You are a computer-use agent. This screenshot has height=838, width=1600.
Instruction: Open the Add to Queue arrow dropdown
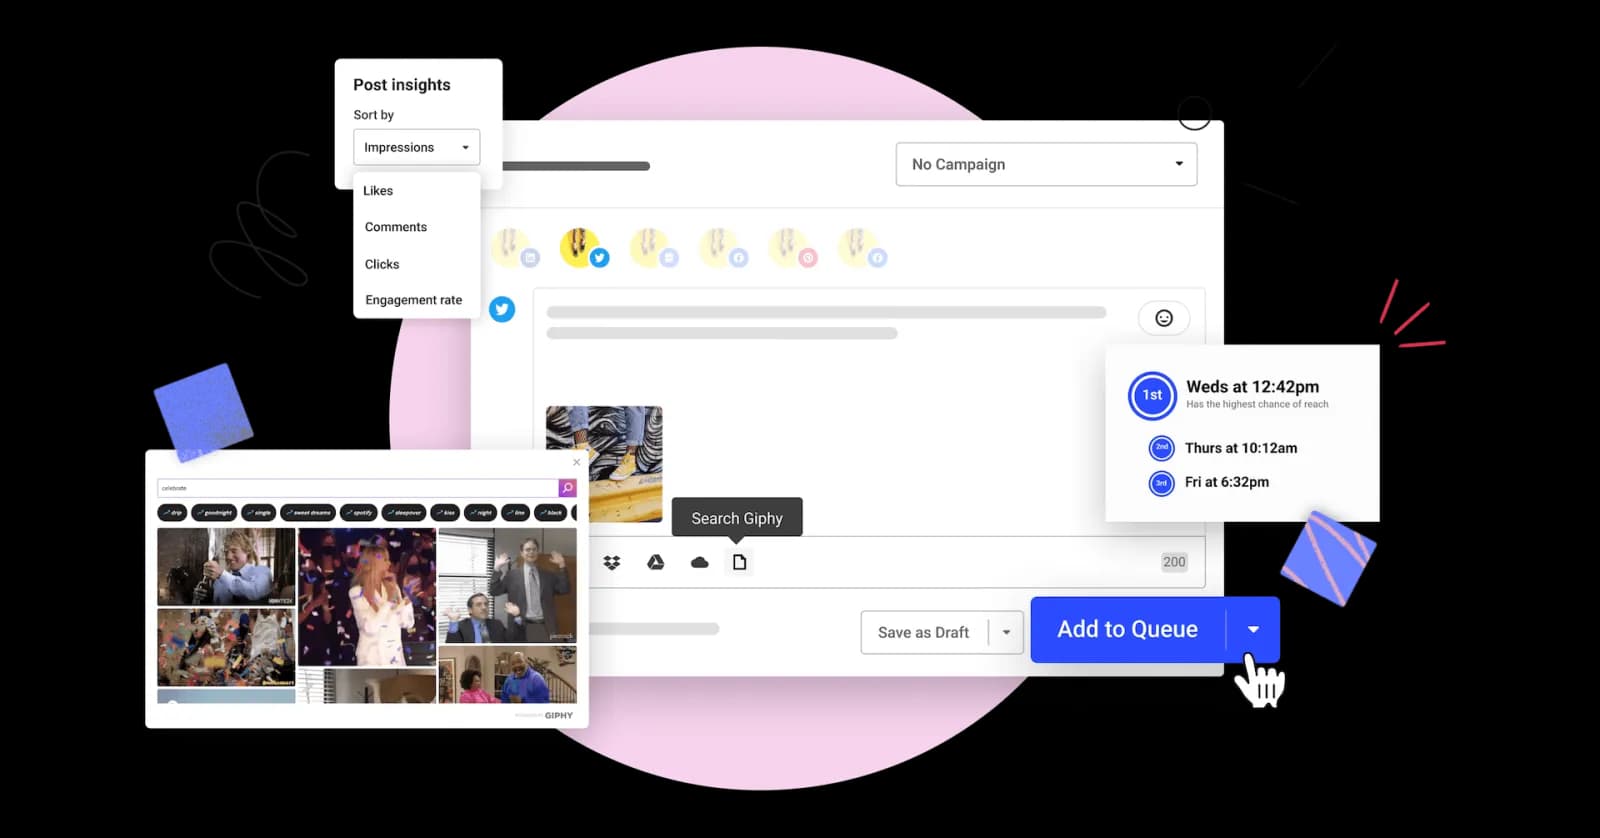coord(1253,630)
